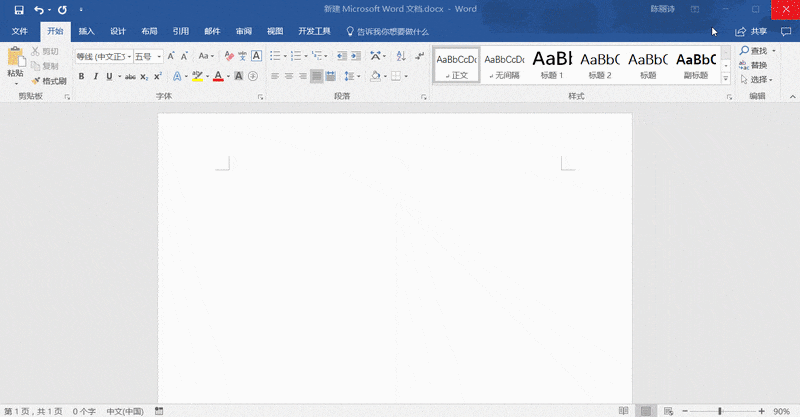Toggle strikethrough (abc) formatting
The image size is (800, 417).
point(129,76)
